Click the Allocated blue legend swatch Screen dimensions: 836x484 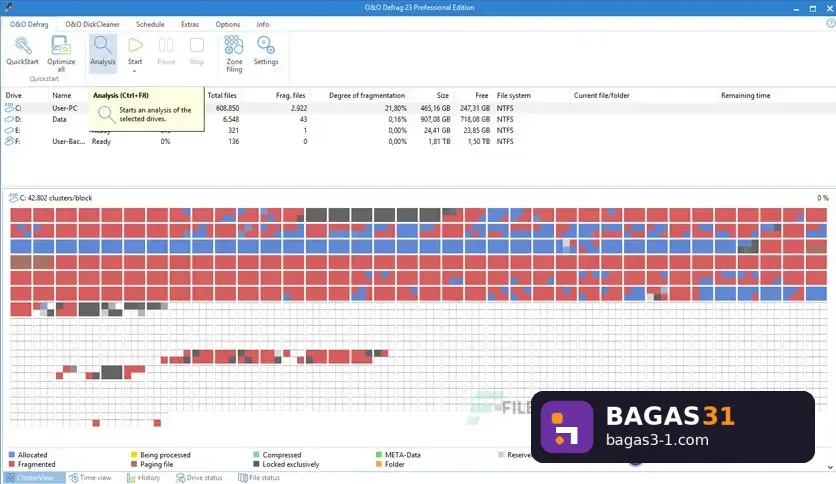12,455
